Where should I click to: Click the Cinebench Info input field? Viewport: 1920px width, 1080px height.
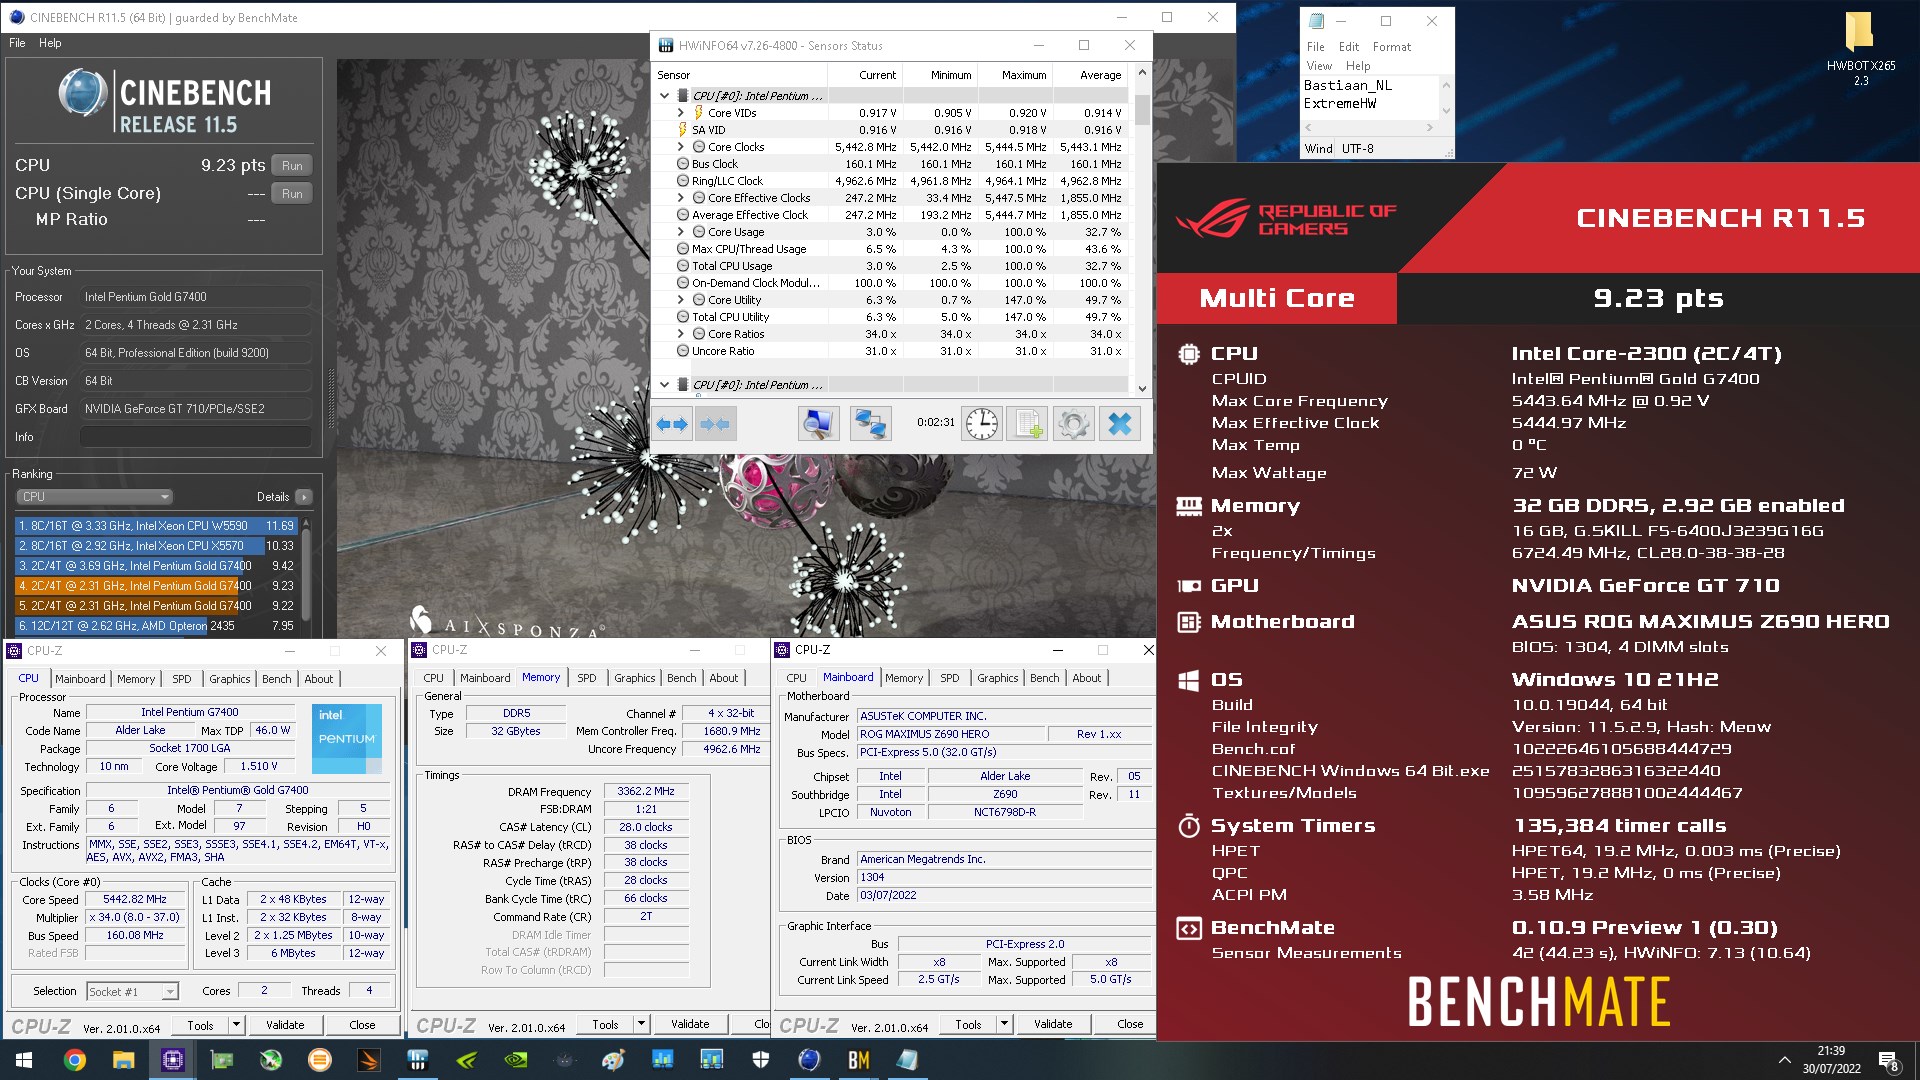coord(196,437)
